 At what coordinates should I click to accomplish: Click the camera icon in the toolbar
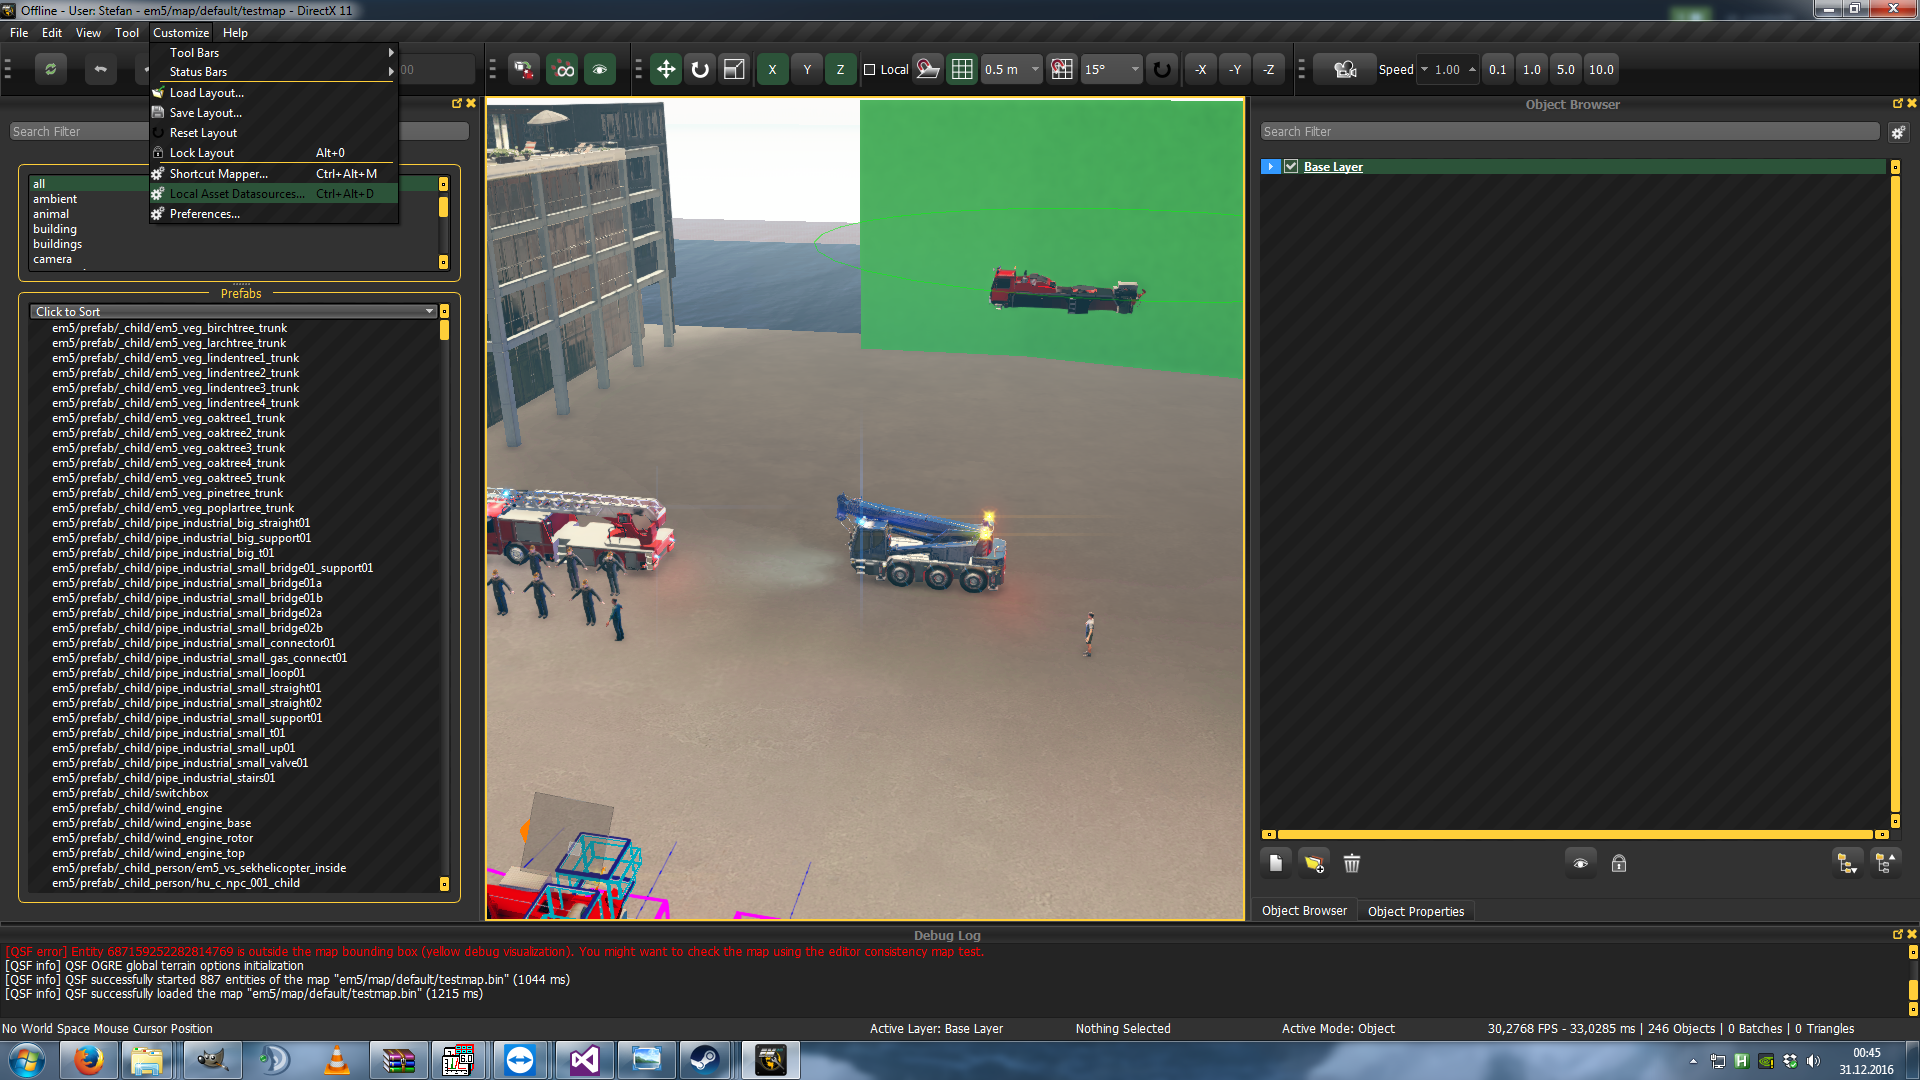tap(1345, 69)
